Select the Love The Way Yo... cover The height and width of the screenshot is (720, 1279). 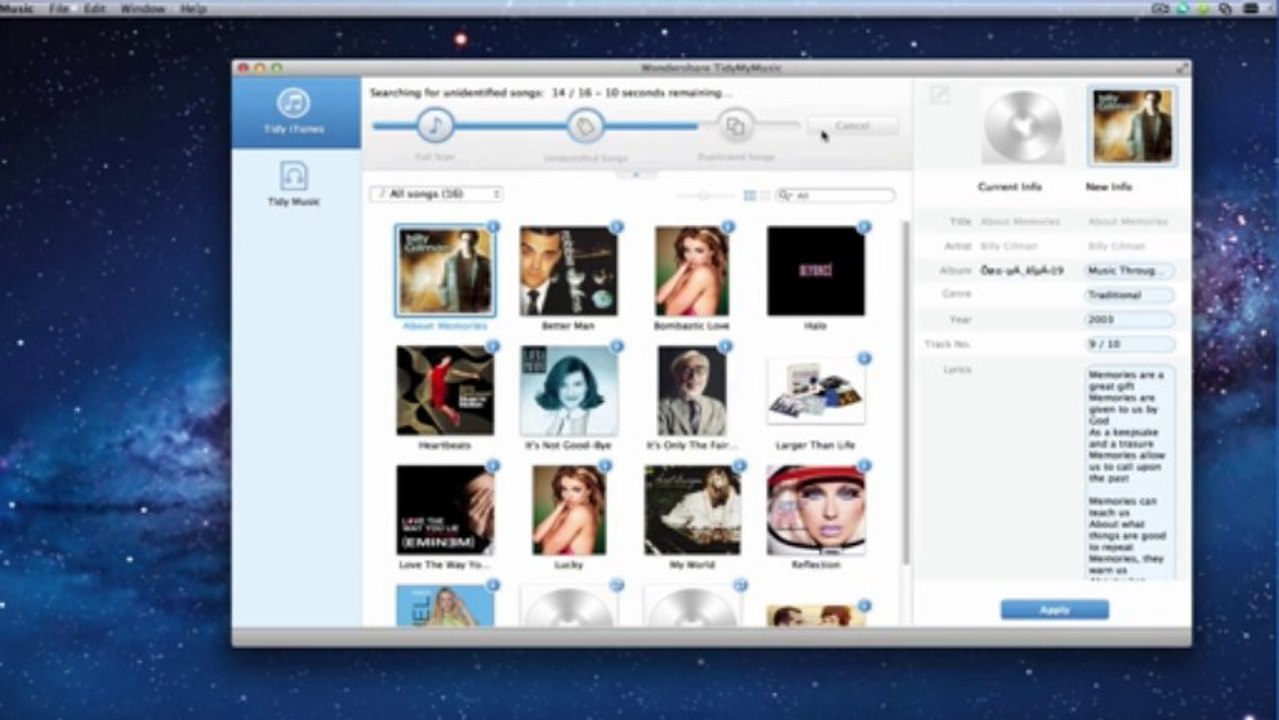pyautogui.click(x=445, y=510)
